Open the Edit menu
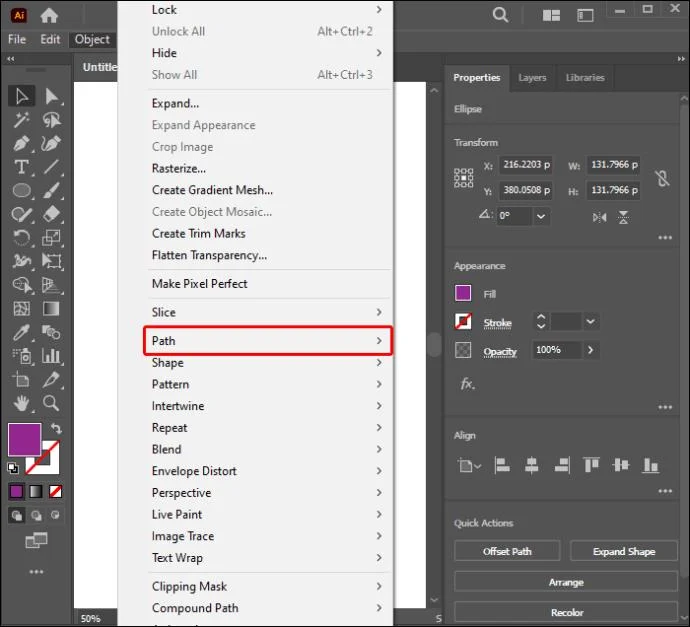The width and height of the screenshot is (690, 627). point(50,39)
